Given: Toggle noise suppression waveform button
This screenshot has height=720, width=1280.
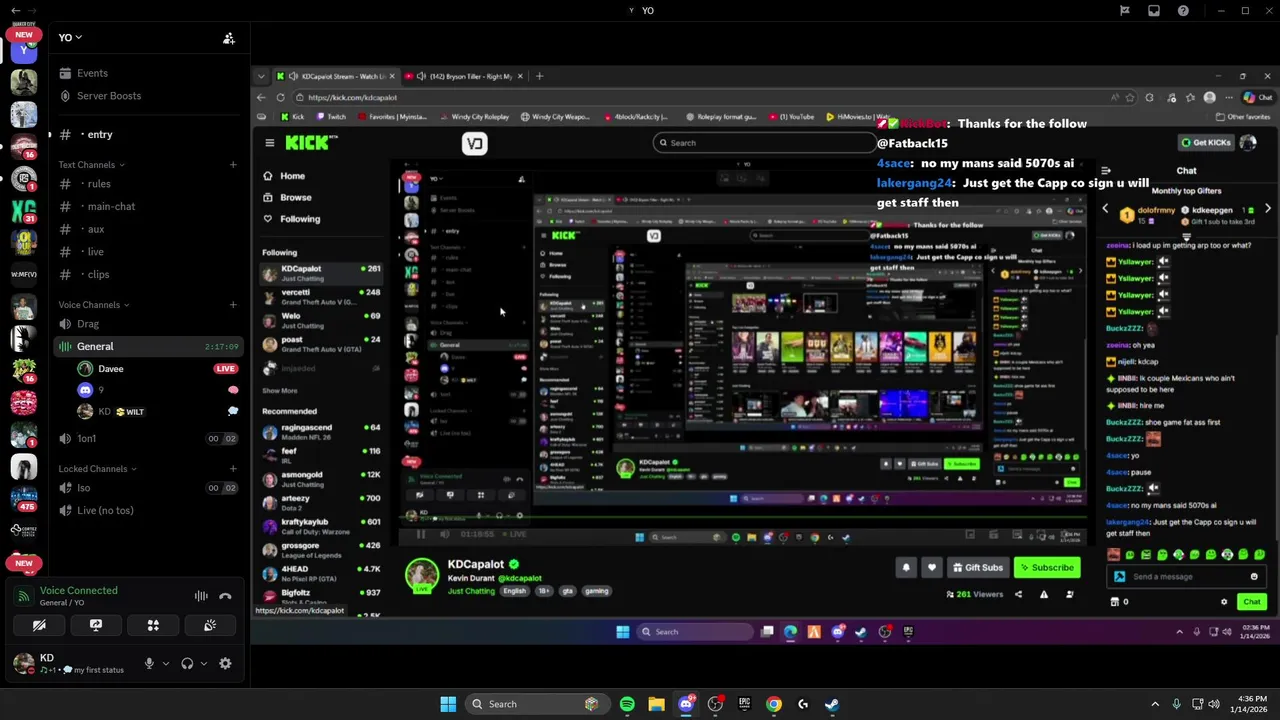Looking at the screenshot, I should (201, 596).
